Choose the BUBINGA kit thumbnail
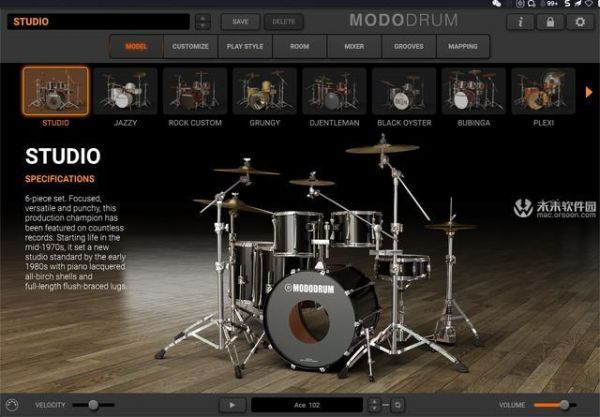 point(474,91)
